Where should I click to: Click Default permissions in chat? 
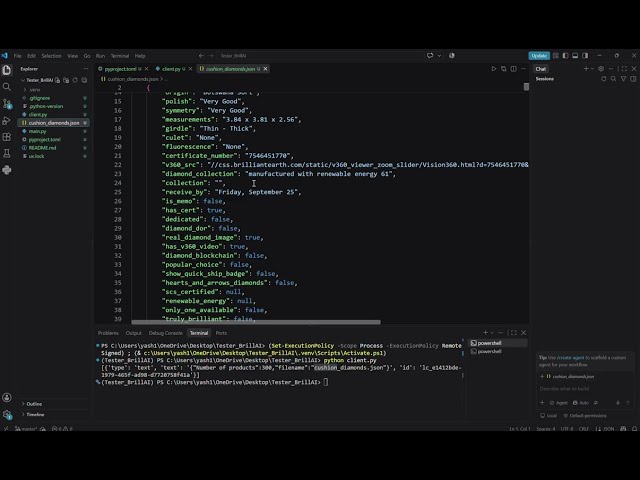coord(584,416)
